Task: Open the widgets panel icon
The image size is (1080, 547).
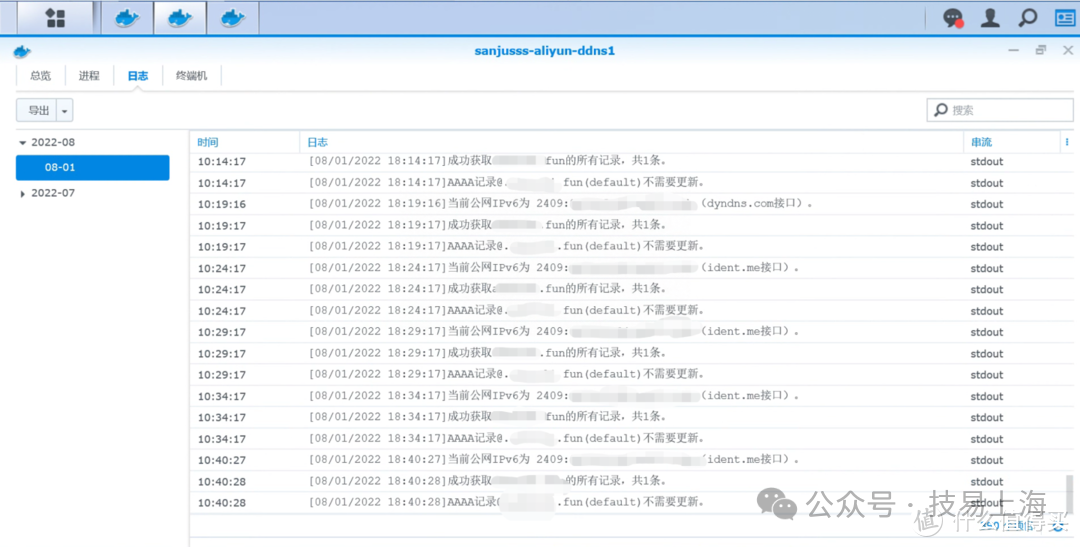Action: tap(1065, 17)
